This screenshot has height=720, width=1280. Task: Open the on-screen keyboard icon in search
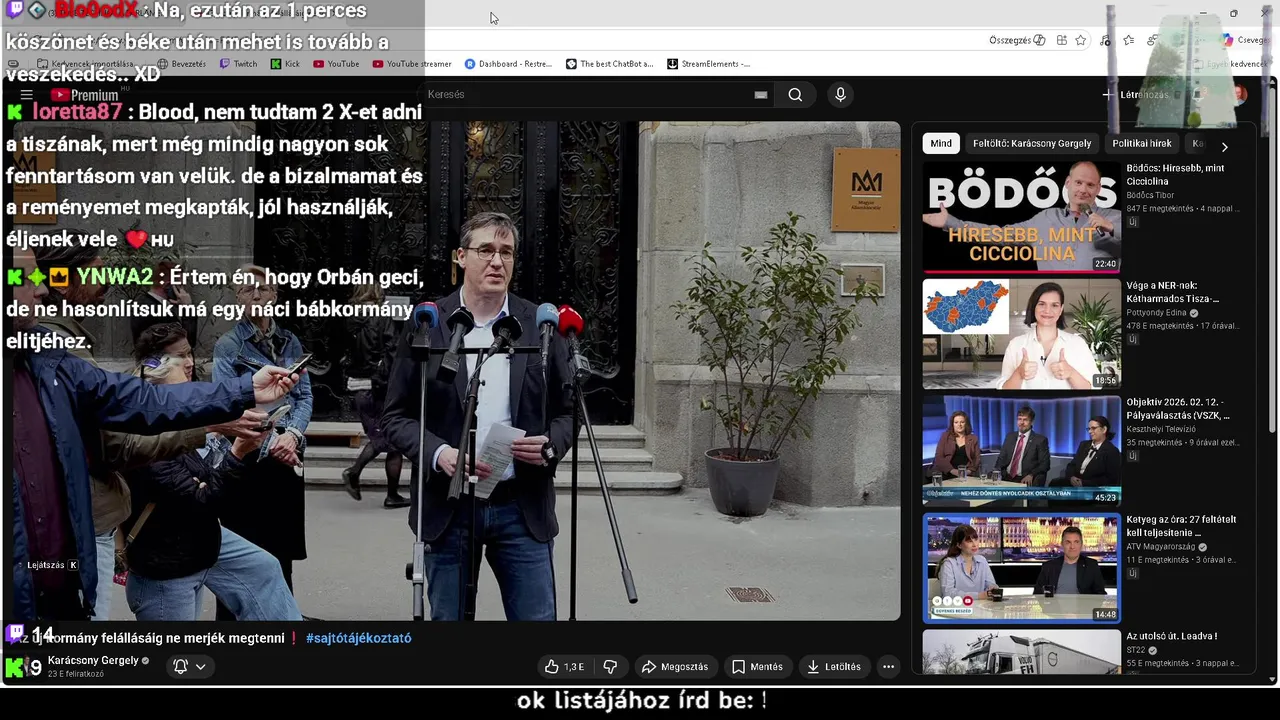(761, 95)
